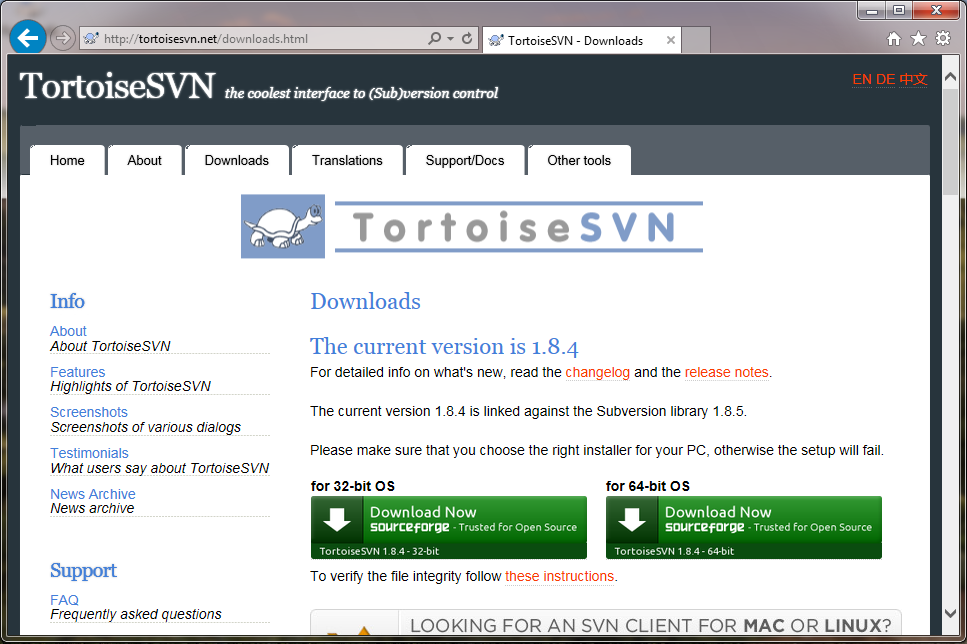The width and height of the screenshot is (967, 644).
Task: Open the Features sidebar link
Action: click(x=78, y=372)
